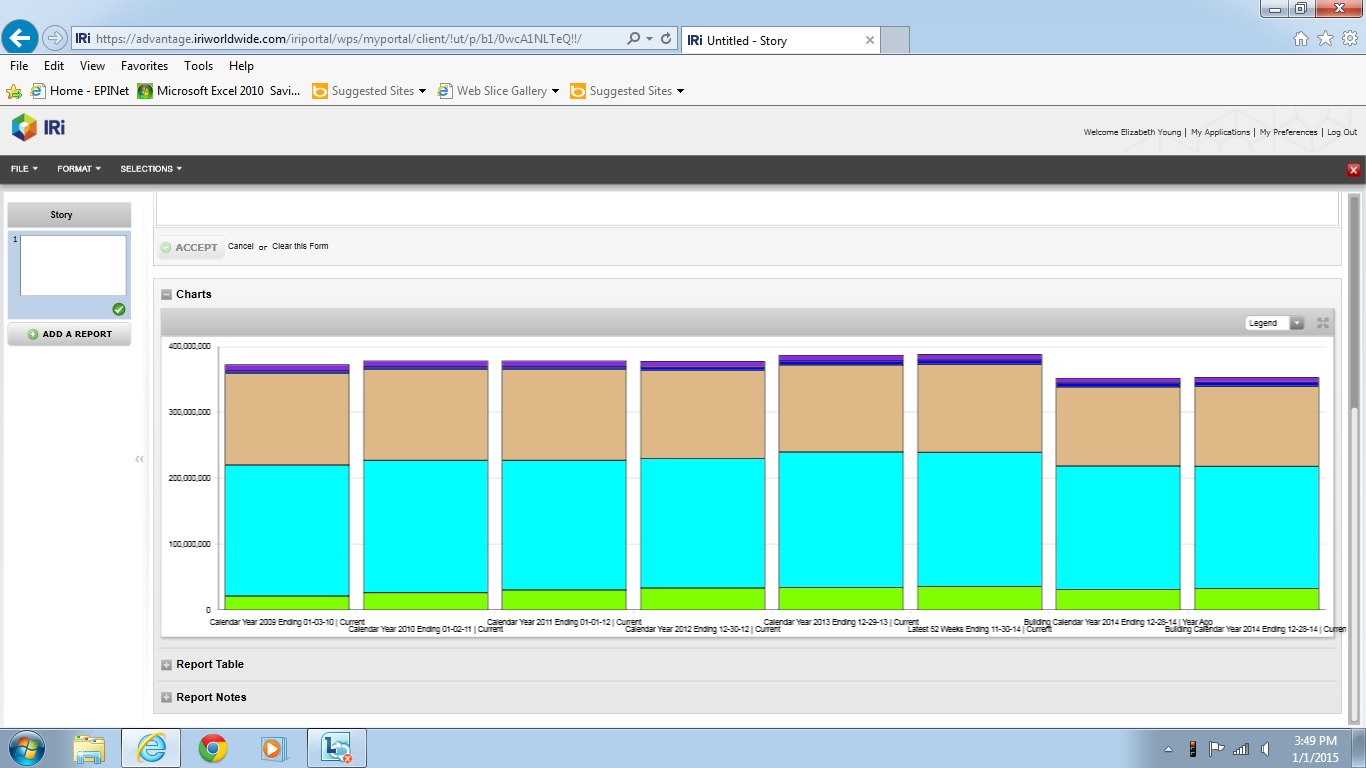This screenshot has width=1366, height=768.
Task: Click the red close button on dark toolbar
Action: pos(1354,170)
